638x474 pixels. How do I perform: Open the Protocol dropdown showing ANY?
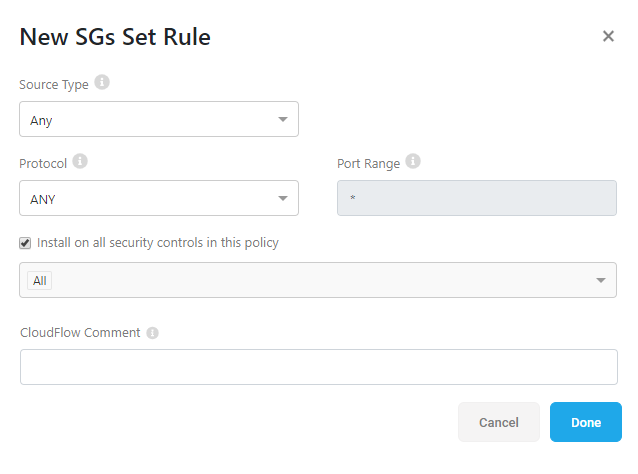[159, 198]
